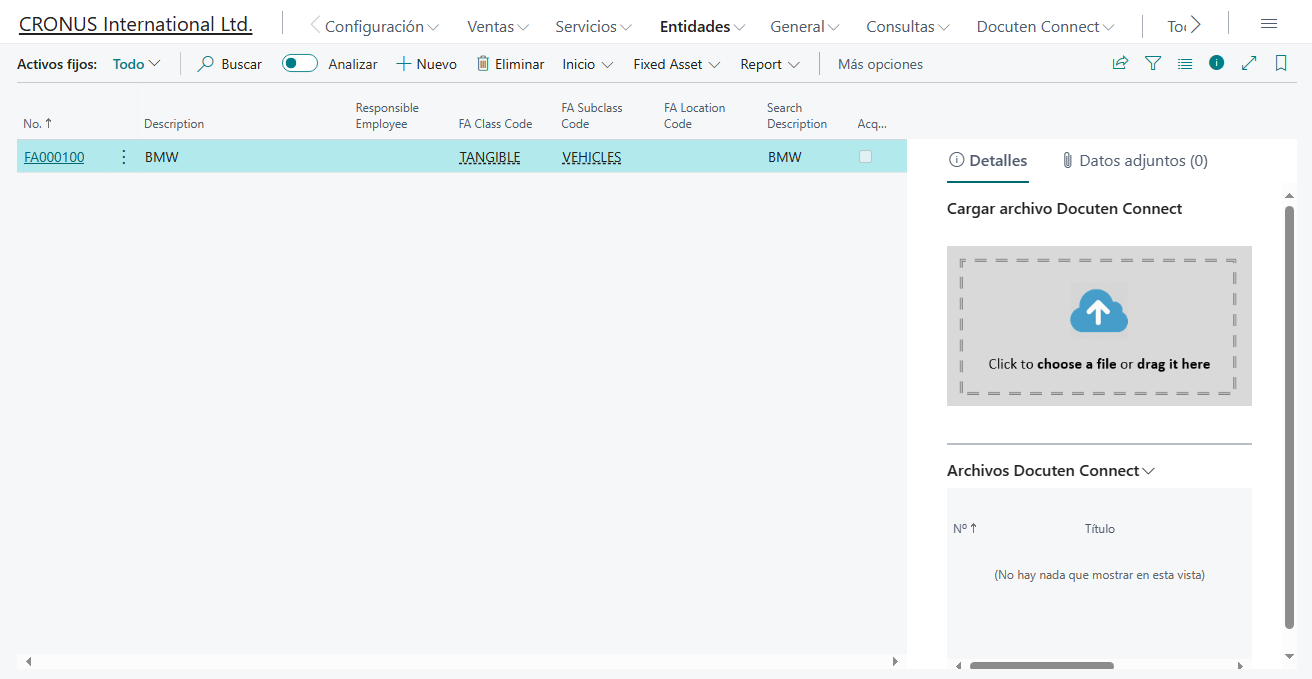Viewport: 1312px width, 679px height.
Task: Toggle the information FactBox icon
Action: click(x=1216, y=63)
